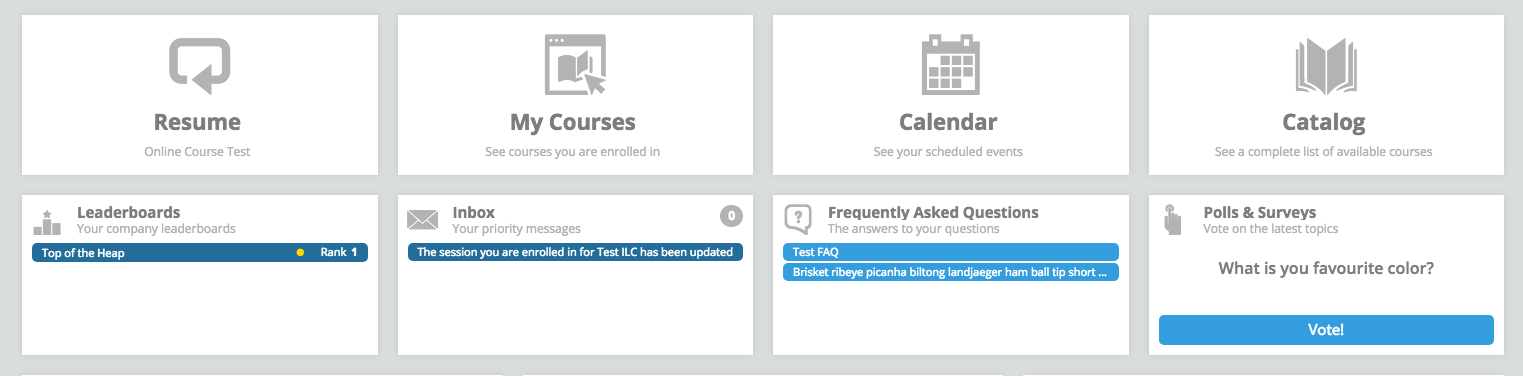Viewport: 1523px width, 376px height.
Task: Open the Brisket ribeye picanha FAQ entry
Action: pos(950,272)
